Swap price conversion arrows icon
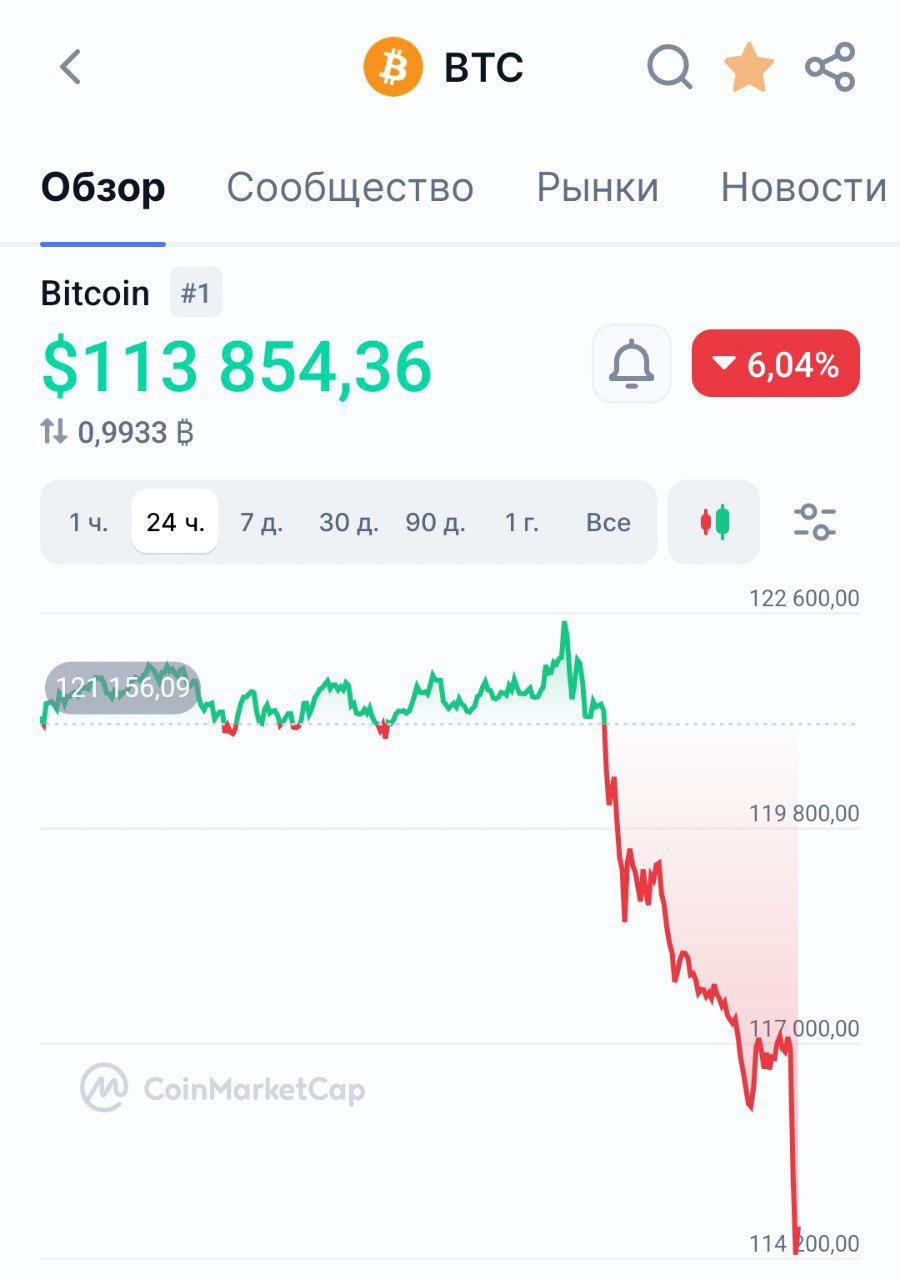The height and width of the screenshot is (1280, 900). pyautogui.click(x=54, y=432)
